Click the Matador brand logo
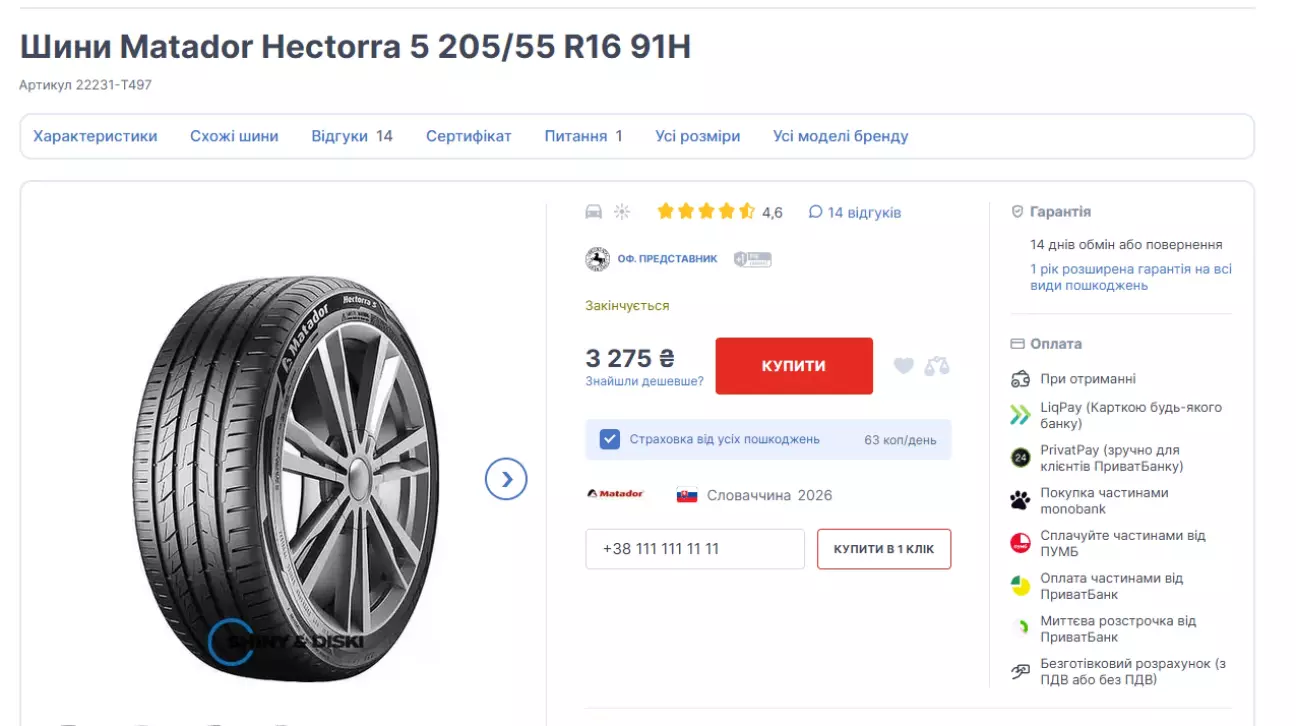This screenshot has height=726, width=1296. pyautogui.click(x=615, y=494)
